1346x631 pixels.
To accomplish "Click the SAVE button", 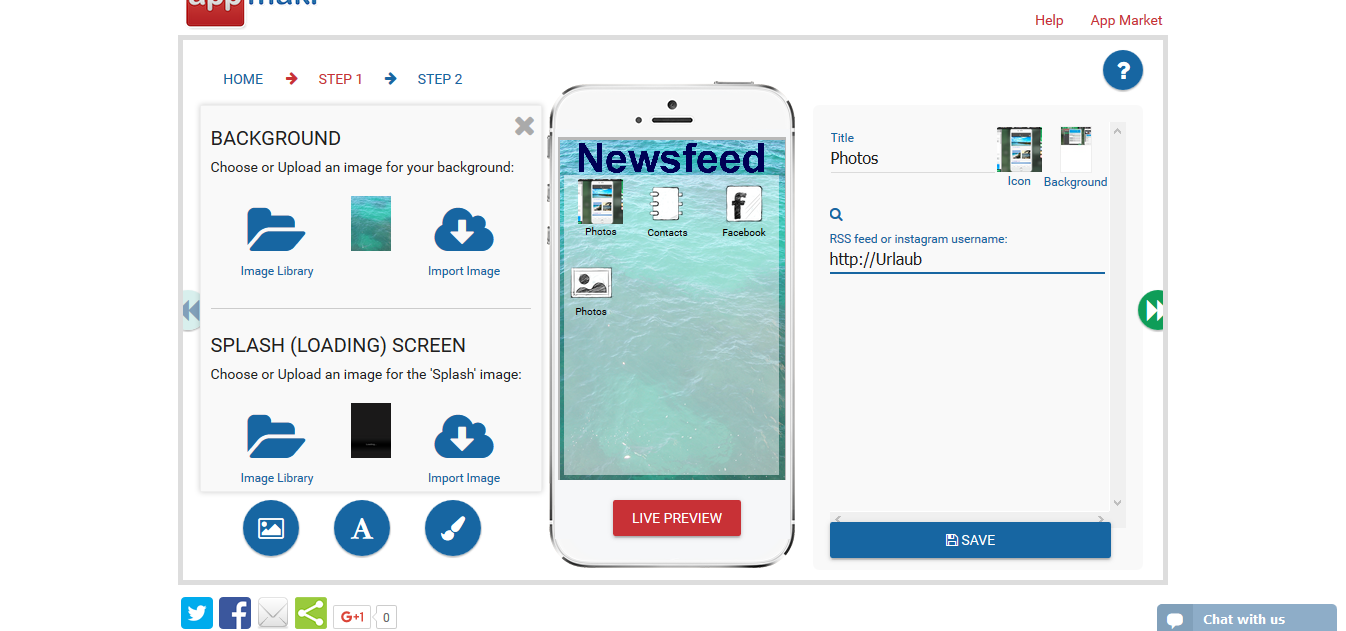I will (969, 540).
